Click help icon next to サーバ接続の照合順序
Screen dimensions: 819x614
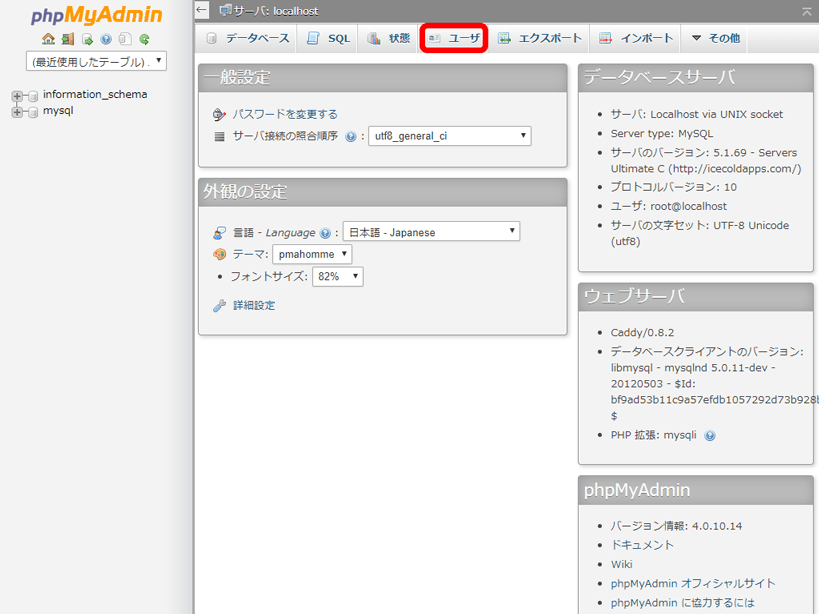[351, 137]
